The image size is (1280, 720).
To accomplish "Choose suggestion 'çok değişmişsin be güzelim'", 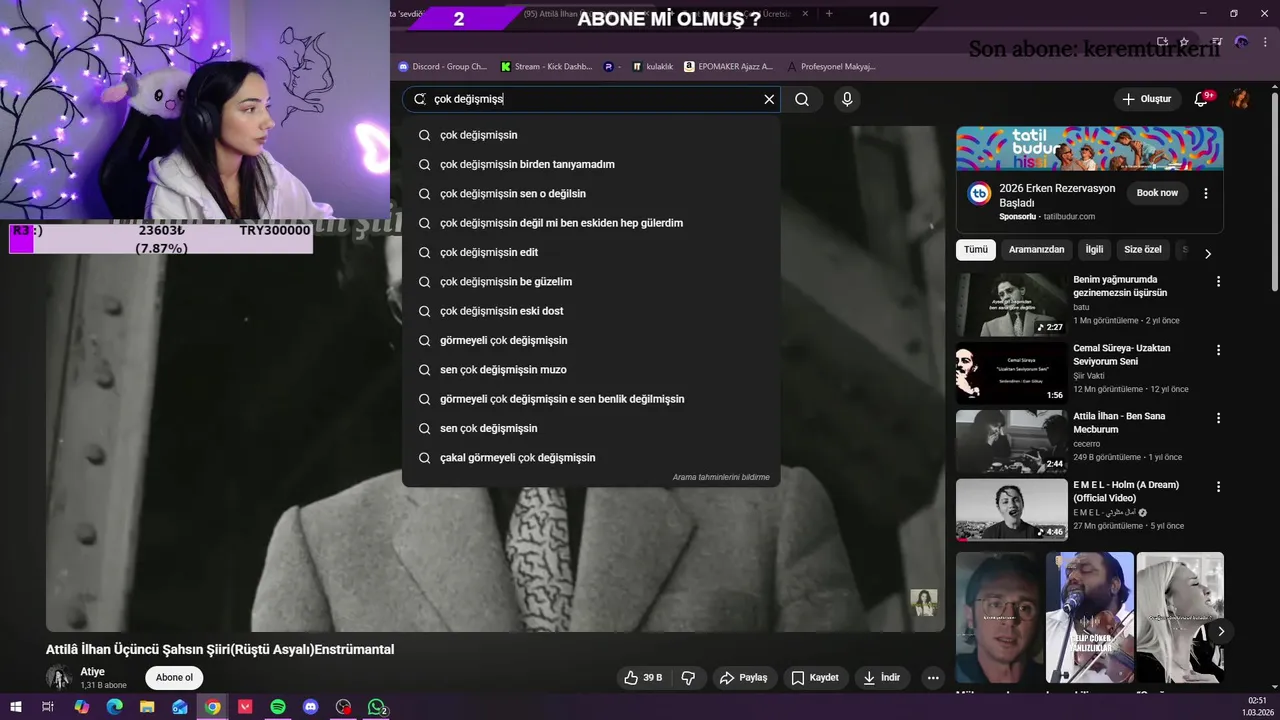I will point(591,282).
